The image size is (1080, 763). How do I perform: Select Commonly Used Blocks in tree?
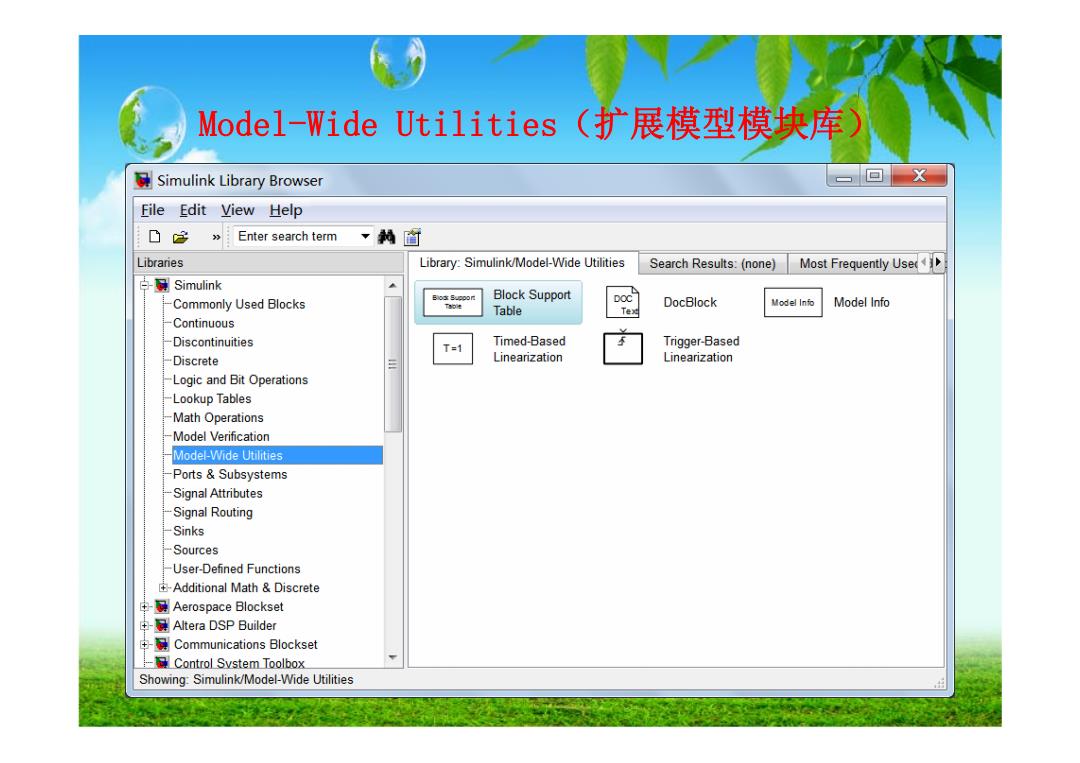[239, 304]
